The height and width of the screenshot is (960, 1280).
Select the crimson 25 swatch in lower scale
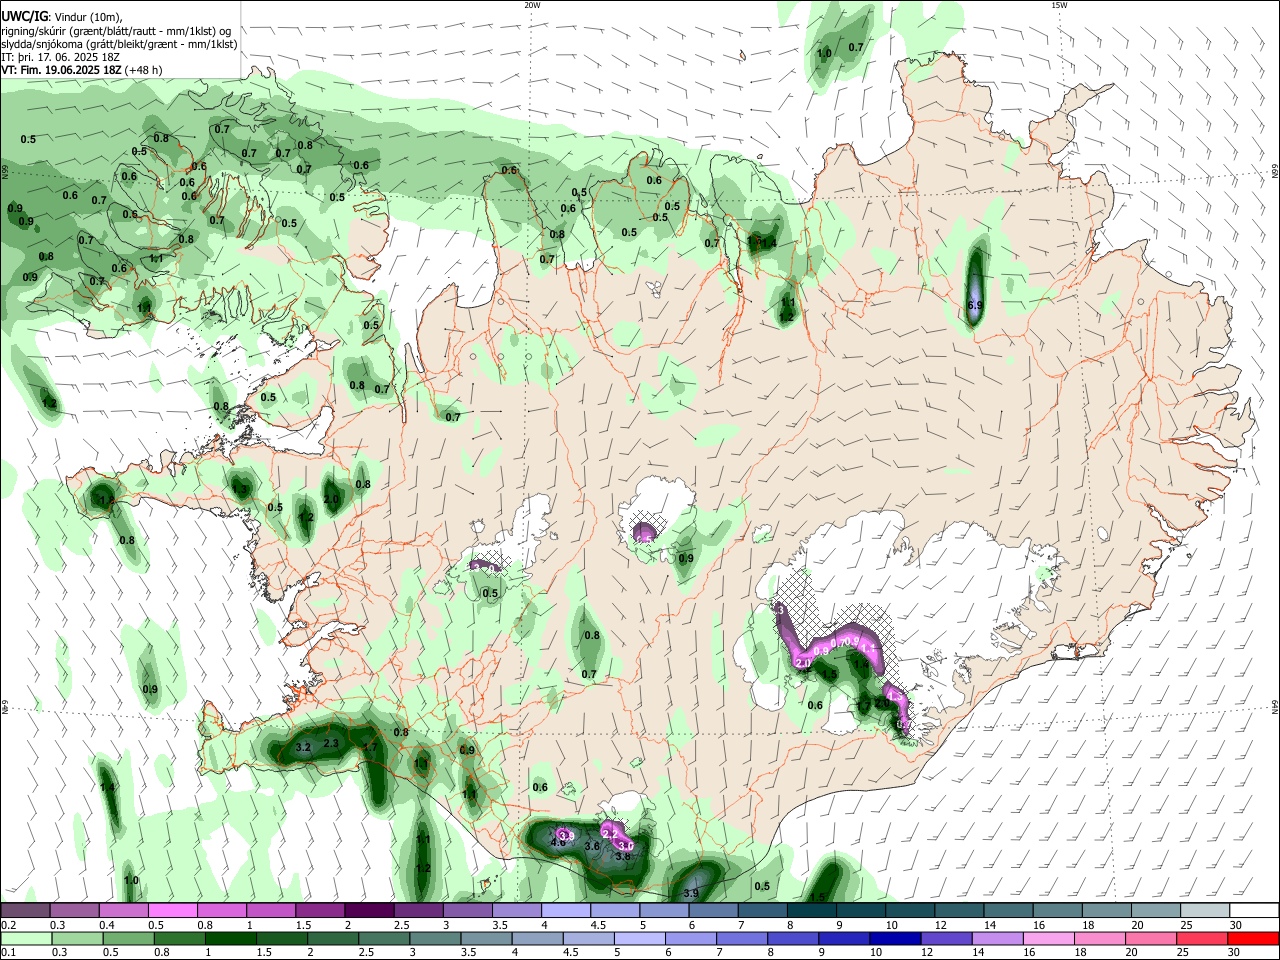coord(1202,938)
